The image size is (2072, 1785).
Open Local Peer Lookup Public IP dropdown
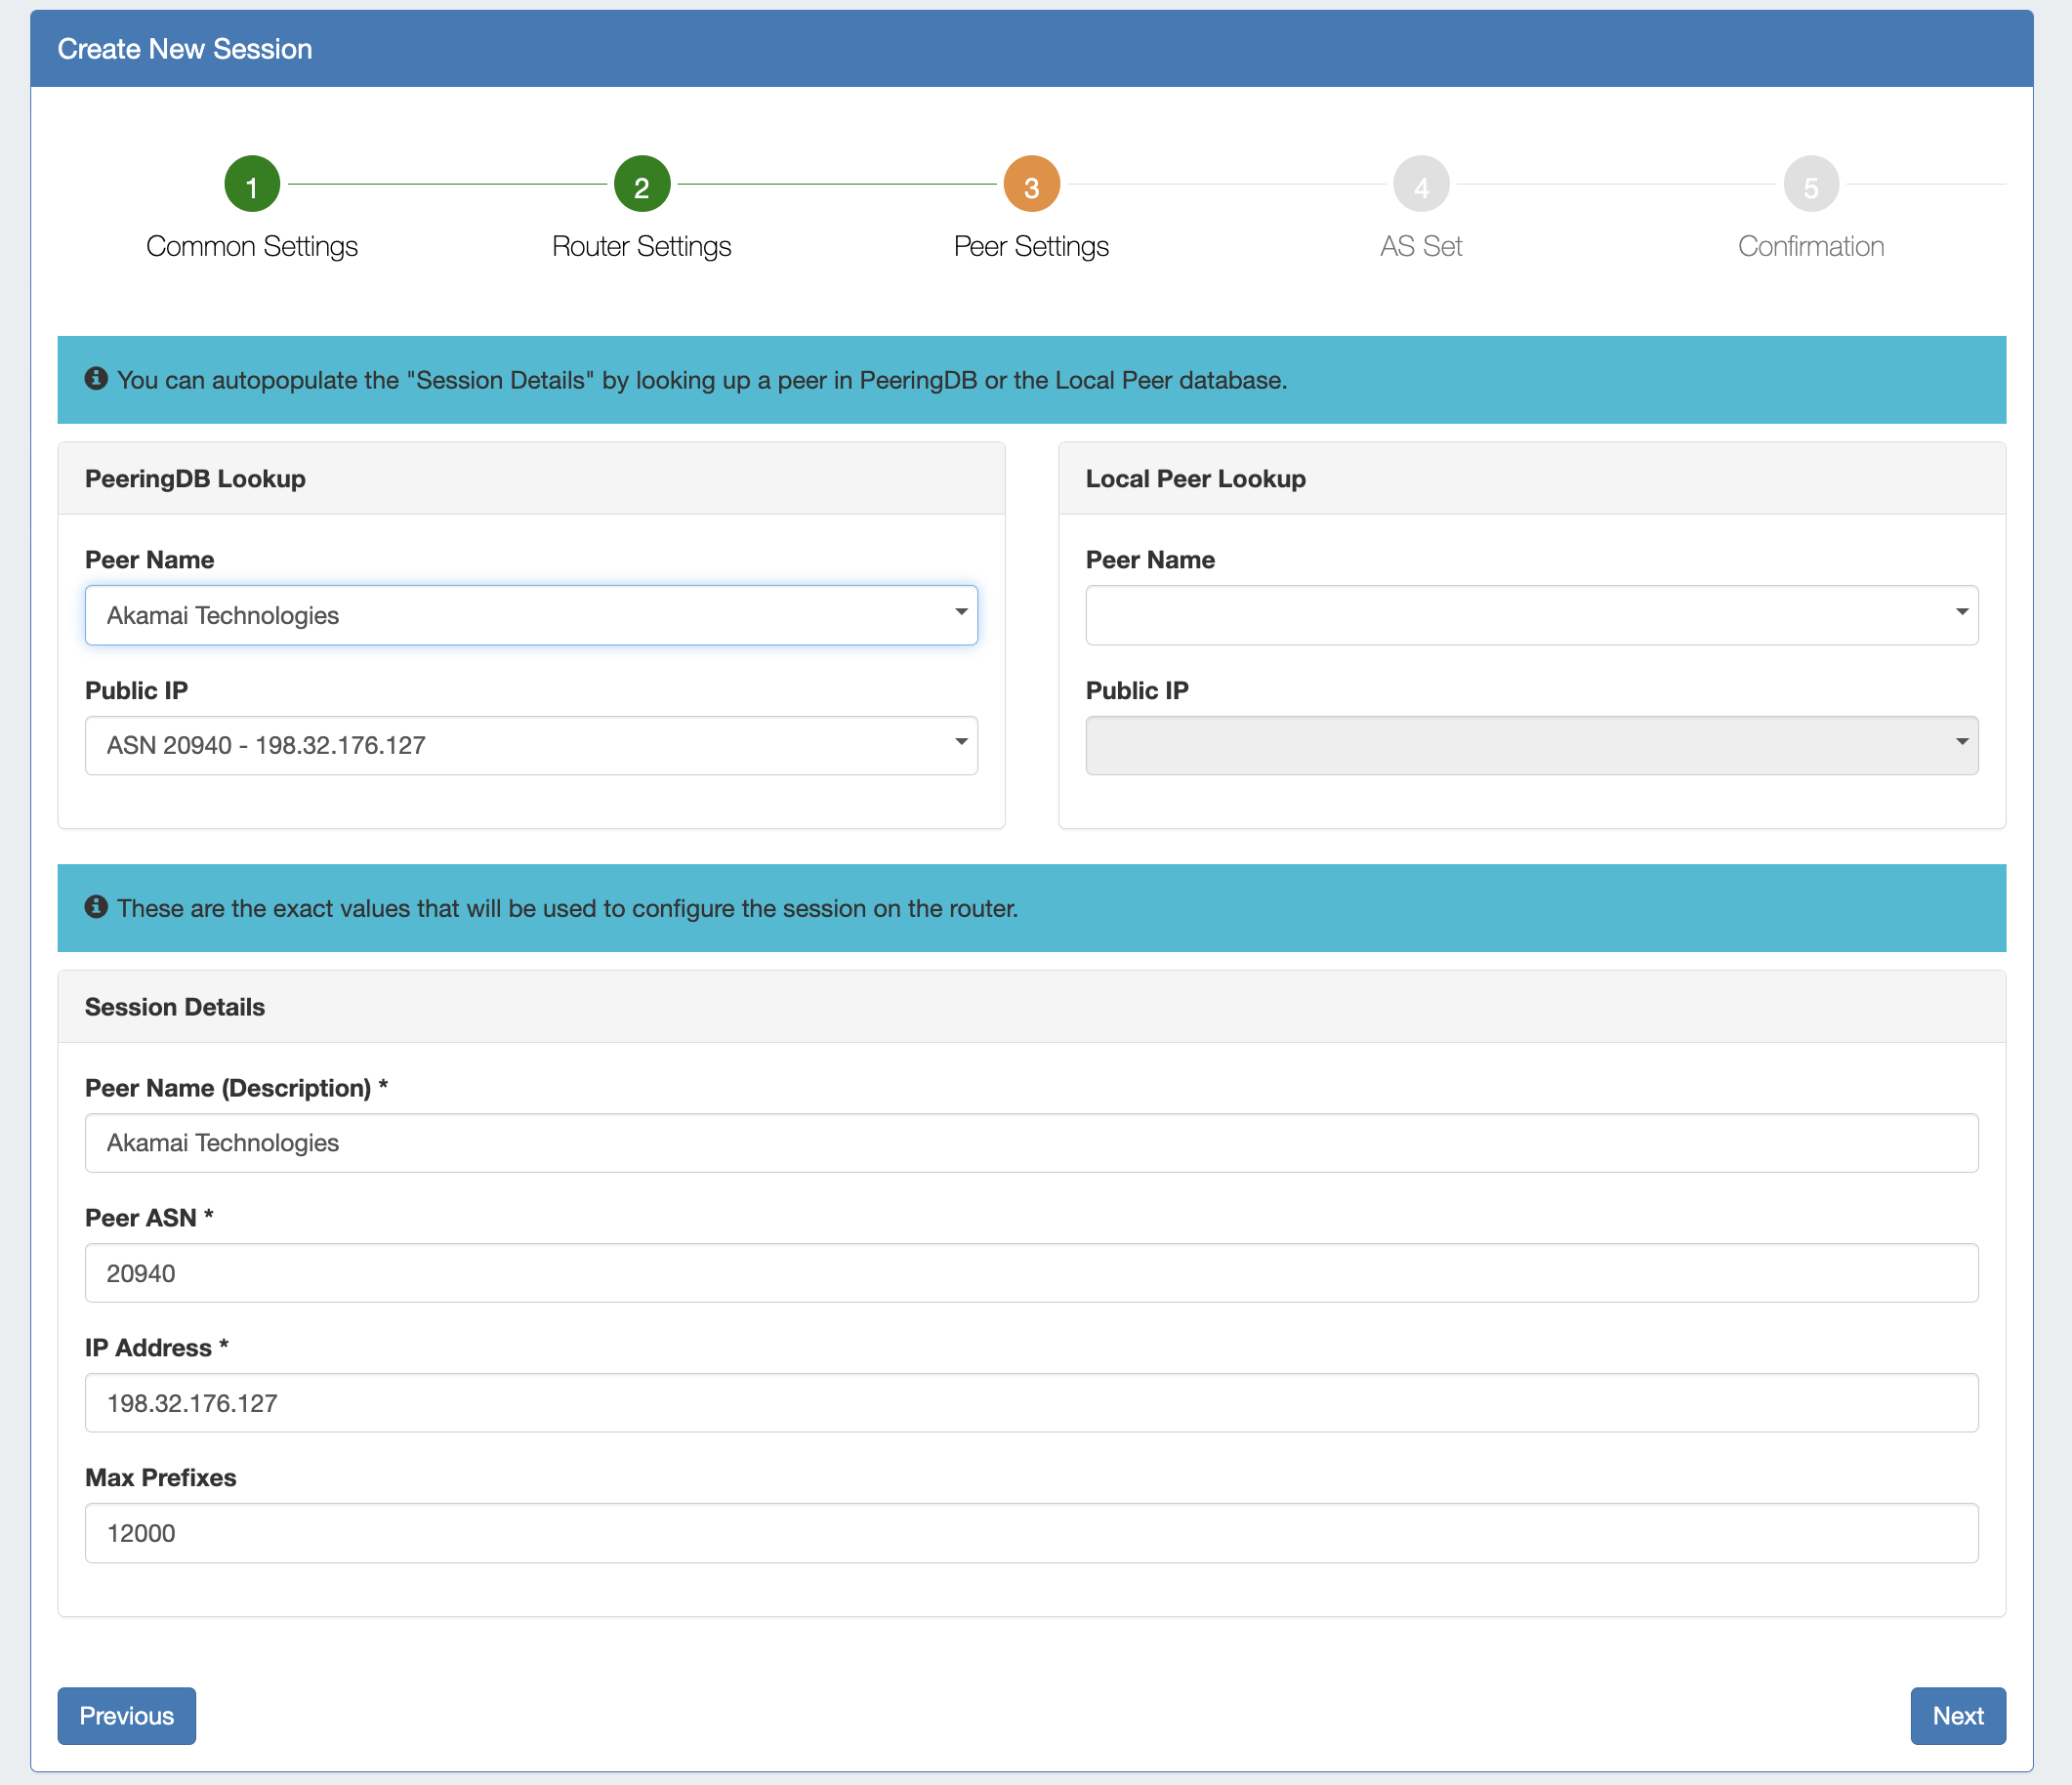point(1531,745)
